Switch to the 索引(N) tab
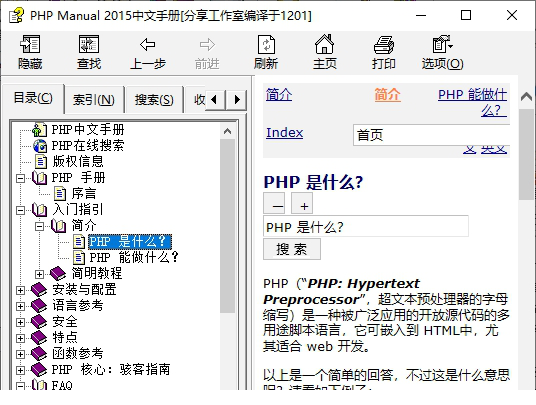Viewport: 536px width, 405px height. [94, 100]
